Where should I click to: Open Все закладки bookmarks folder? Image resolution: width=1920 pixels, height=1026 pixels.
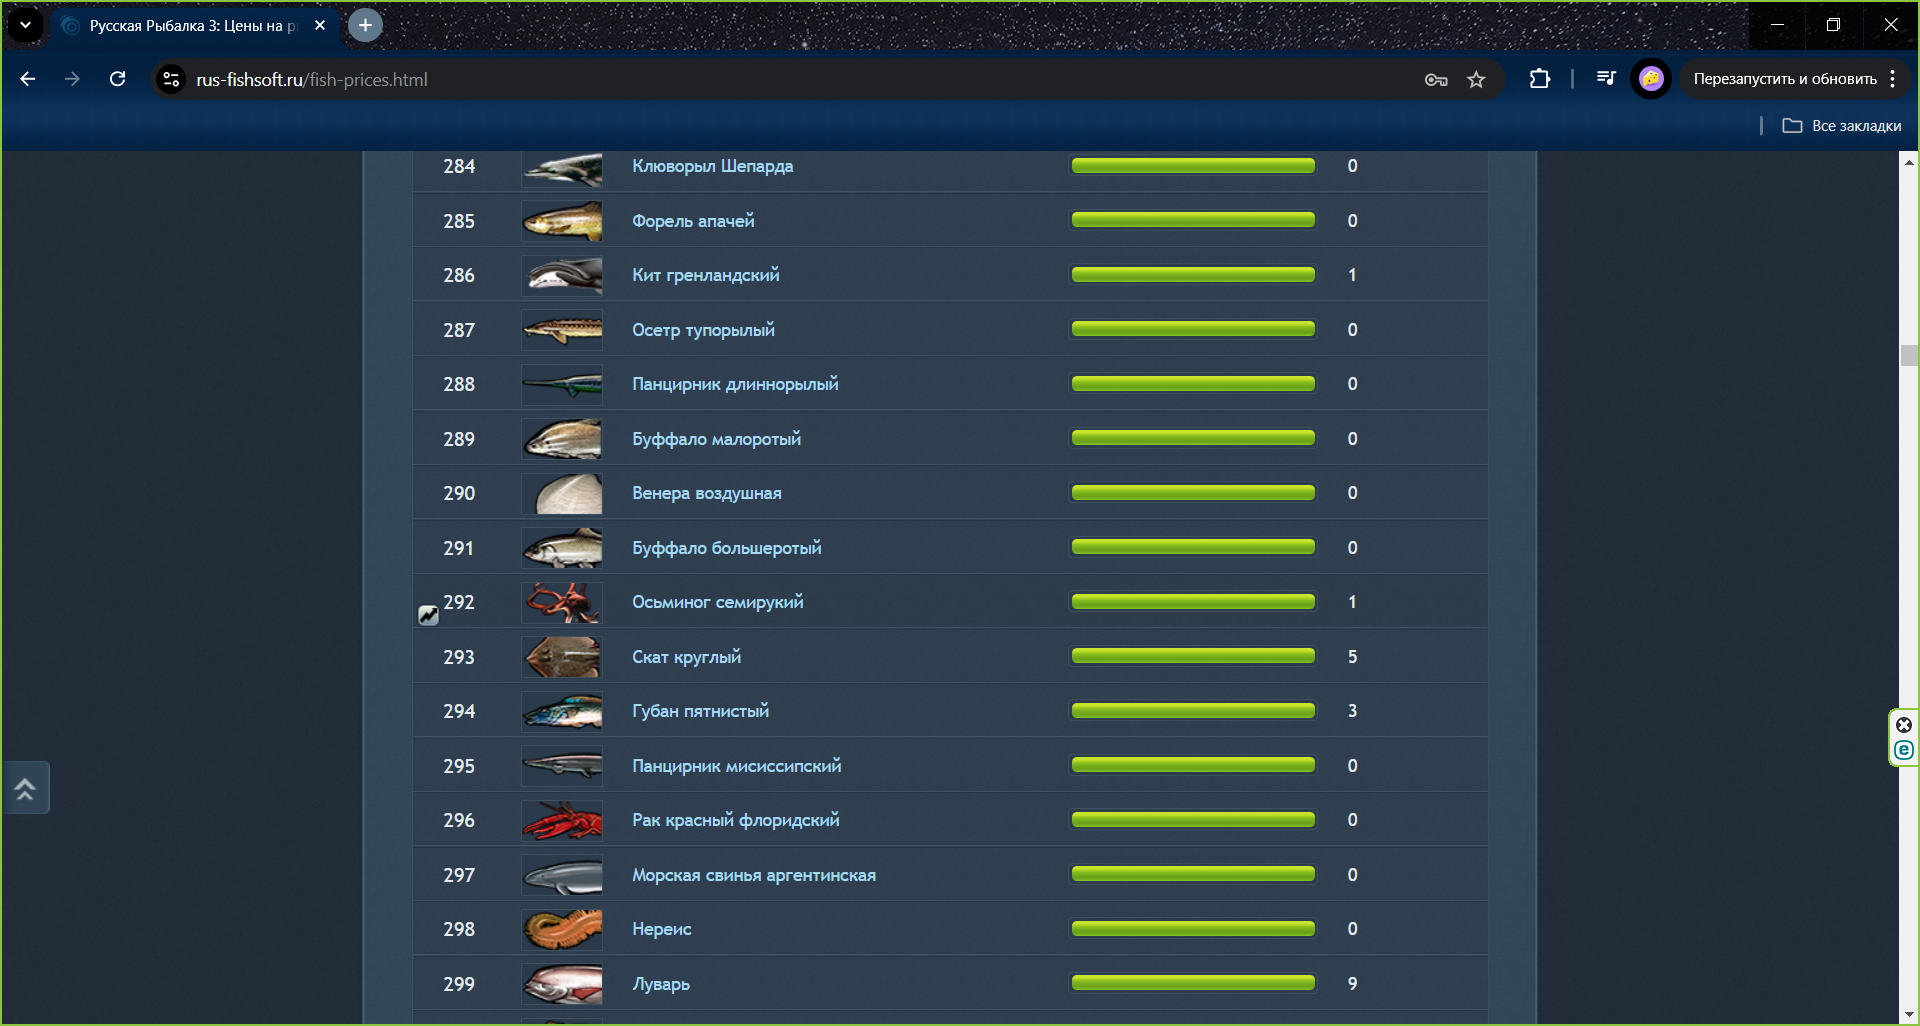pyautogui.click(x=1842, y=126)
